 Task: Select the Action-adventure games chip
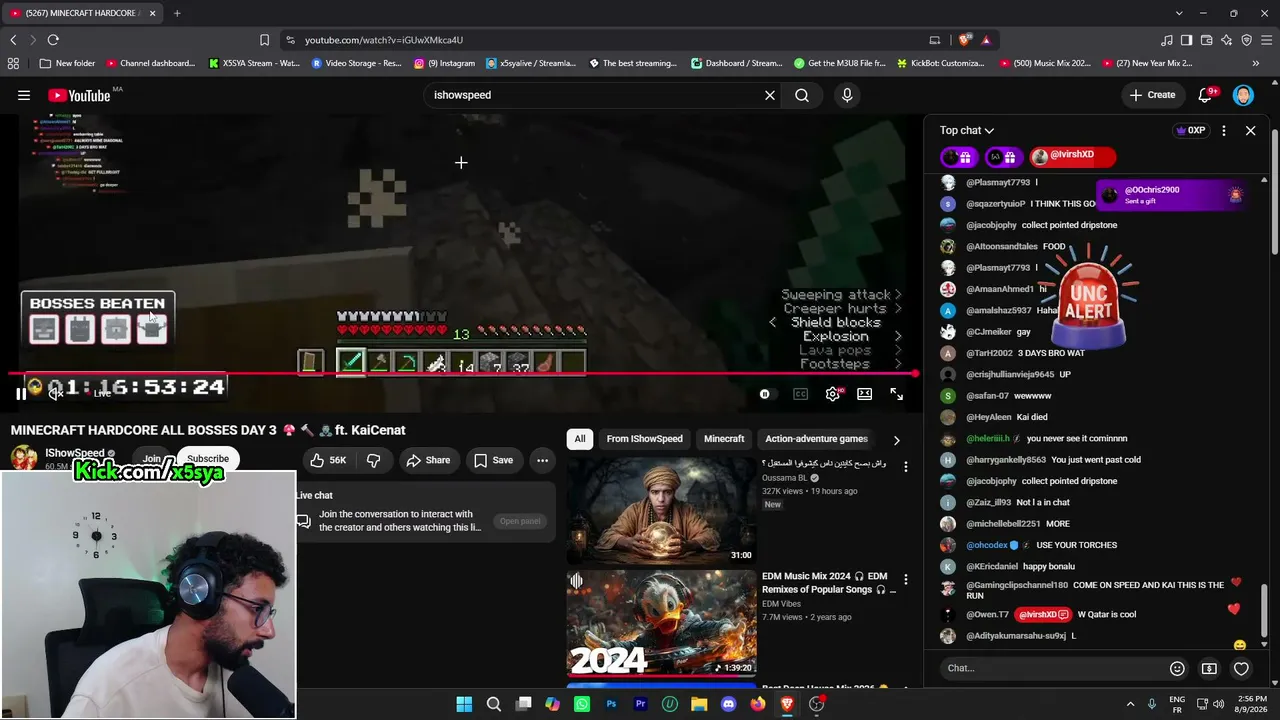tap(816, 439)
